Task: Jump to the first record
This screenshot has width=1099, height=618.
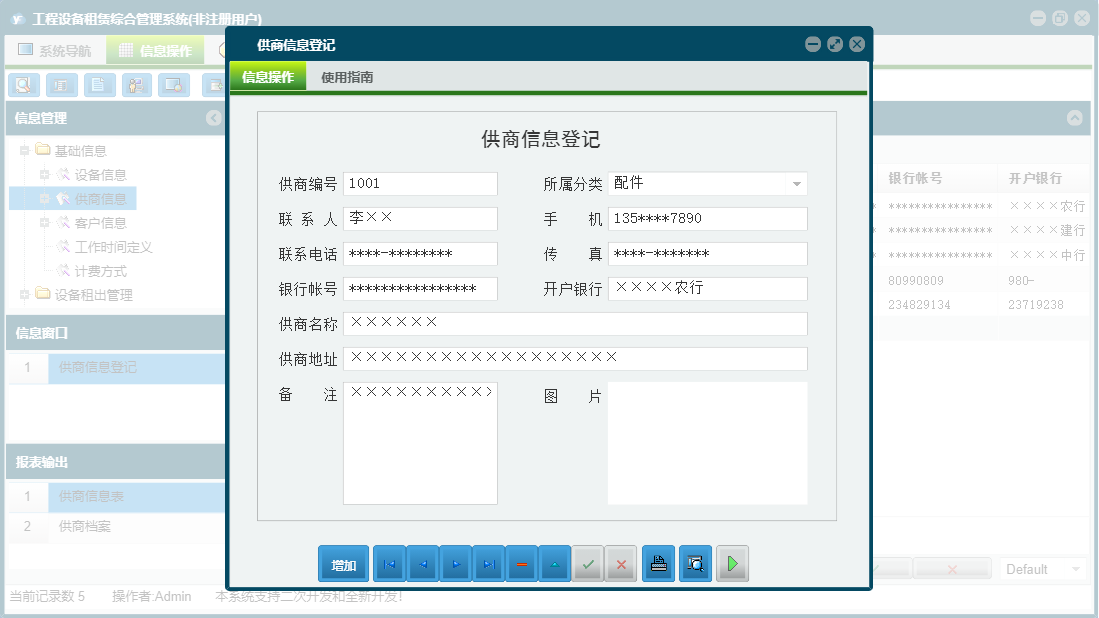Action: pyautogui.click(x=390, y=564)
